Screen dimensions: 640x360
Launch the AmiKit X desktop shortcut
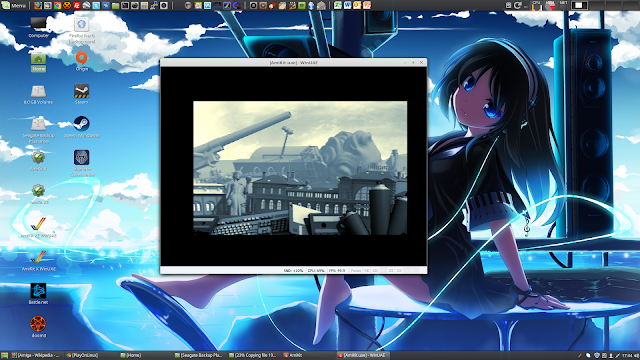(x=38, y=160)
